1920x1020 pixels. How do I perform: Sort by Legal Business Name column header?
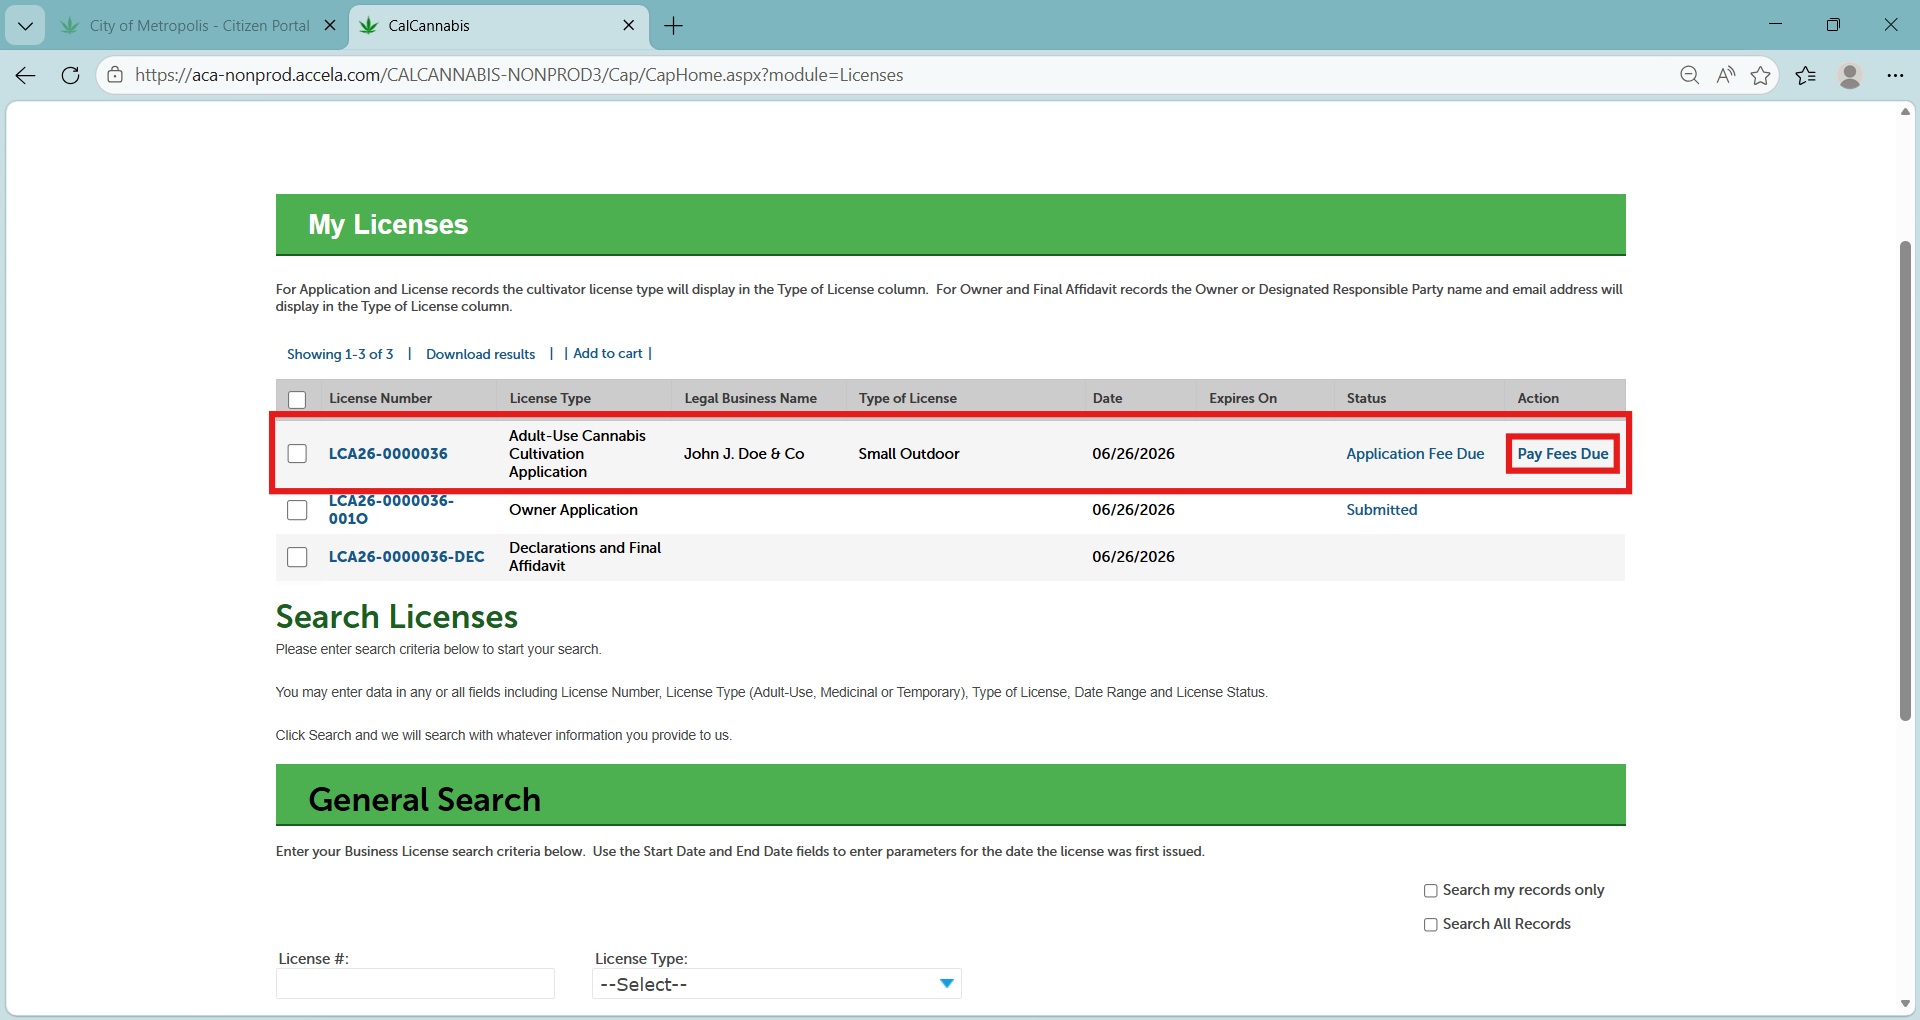tap(750, 398)
